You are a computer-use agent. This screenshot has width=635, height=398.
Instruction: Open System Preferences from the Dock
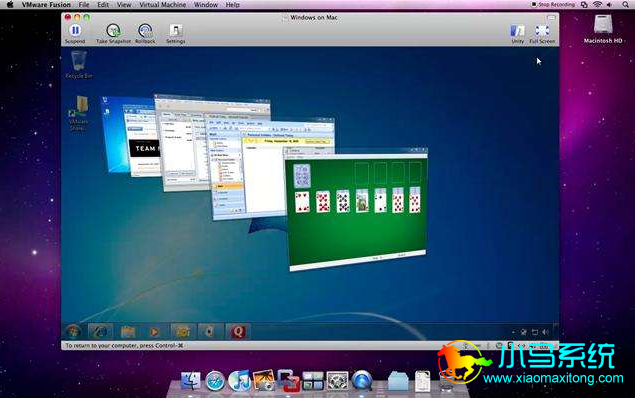(x=337, y=381)
